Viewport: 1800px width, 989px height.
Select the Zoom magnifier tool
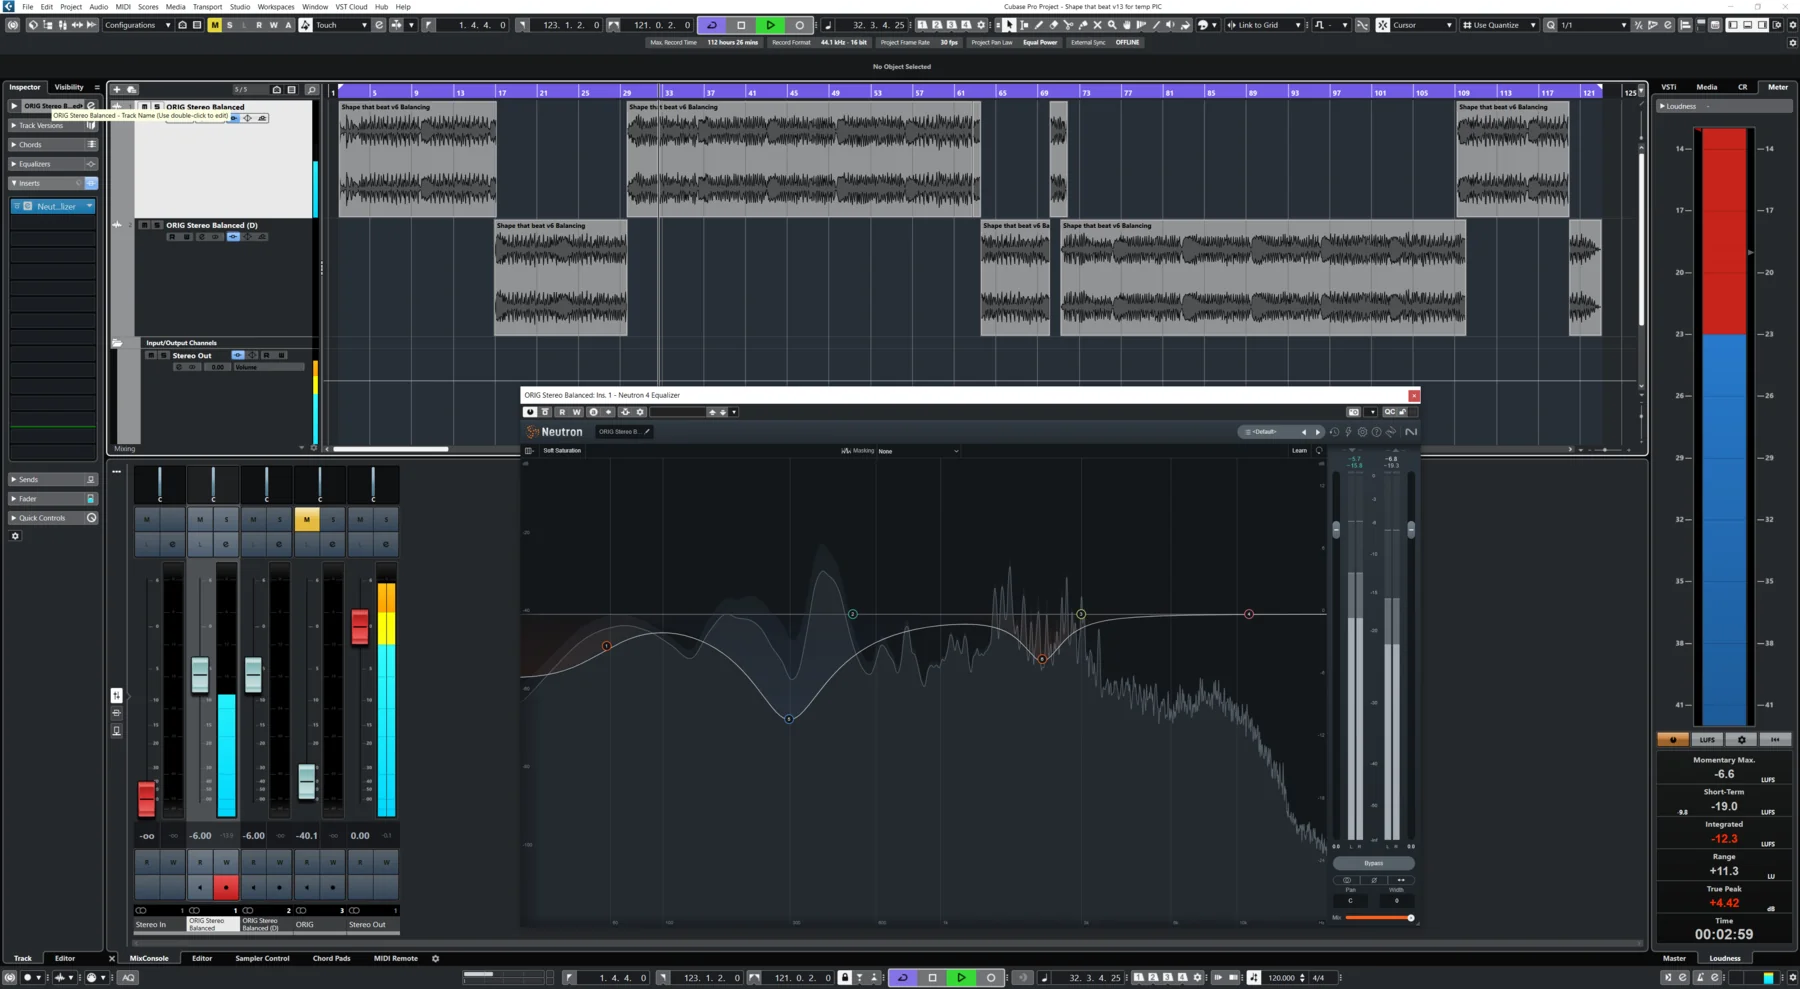point(1112,25)
